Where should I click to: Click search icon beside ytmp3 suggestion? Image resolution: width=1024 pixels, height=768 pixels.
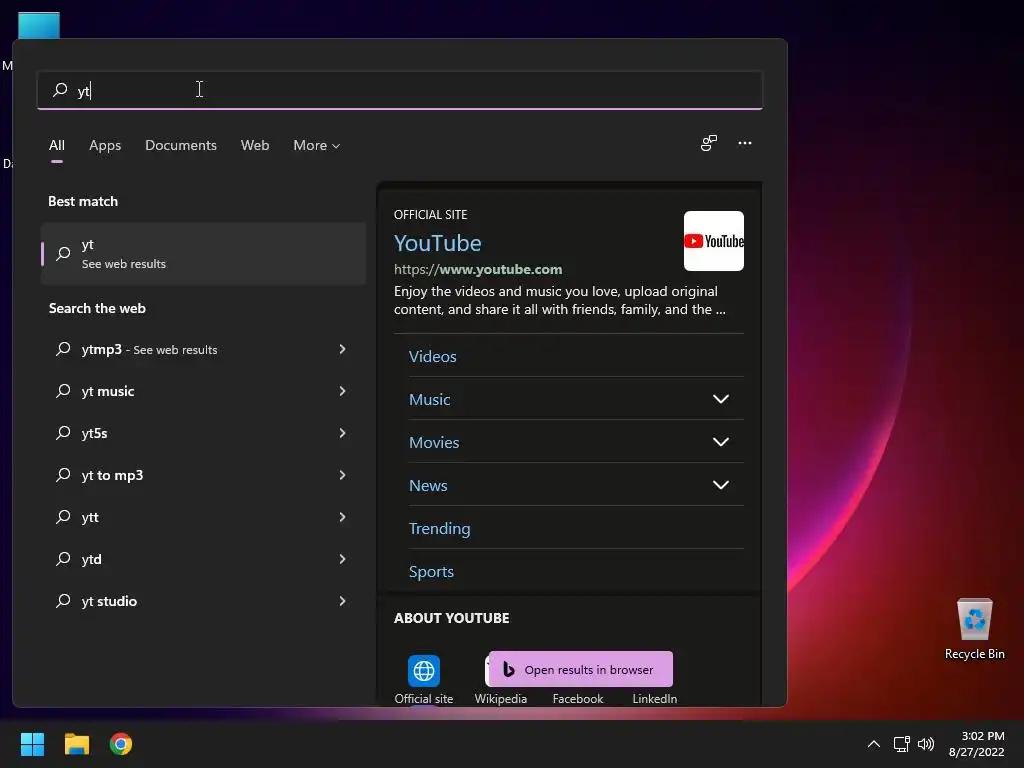pyautogui.click(x=63, y=349)
